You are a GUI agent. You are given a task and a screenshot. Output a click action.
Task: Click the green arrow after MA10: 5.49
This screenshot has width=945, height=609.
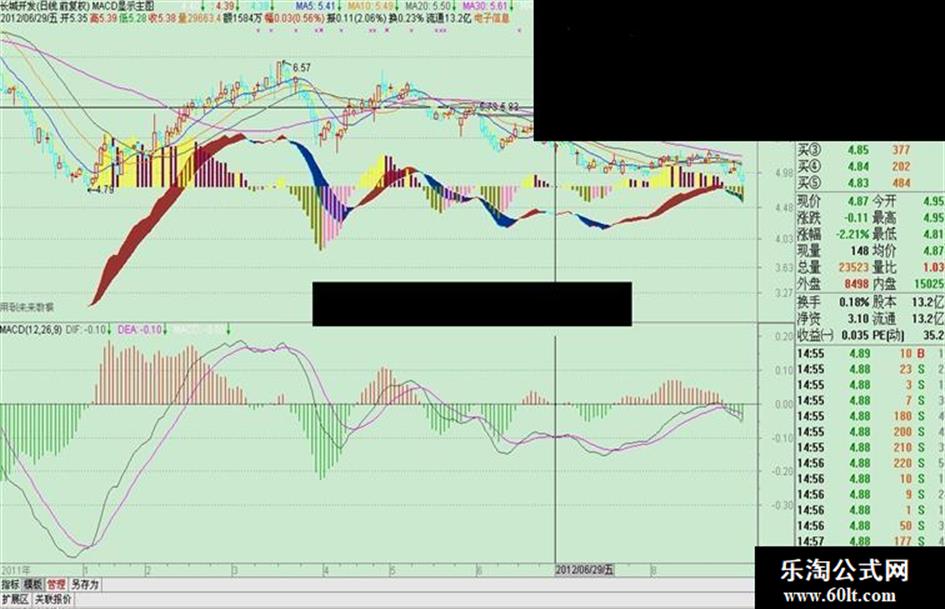[396, 6]
